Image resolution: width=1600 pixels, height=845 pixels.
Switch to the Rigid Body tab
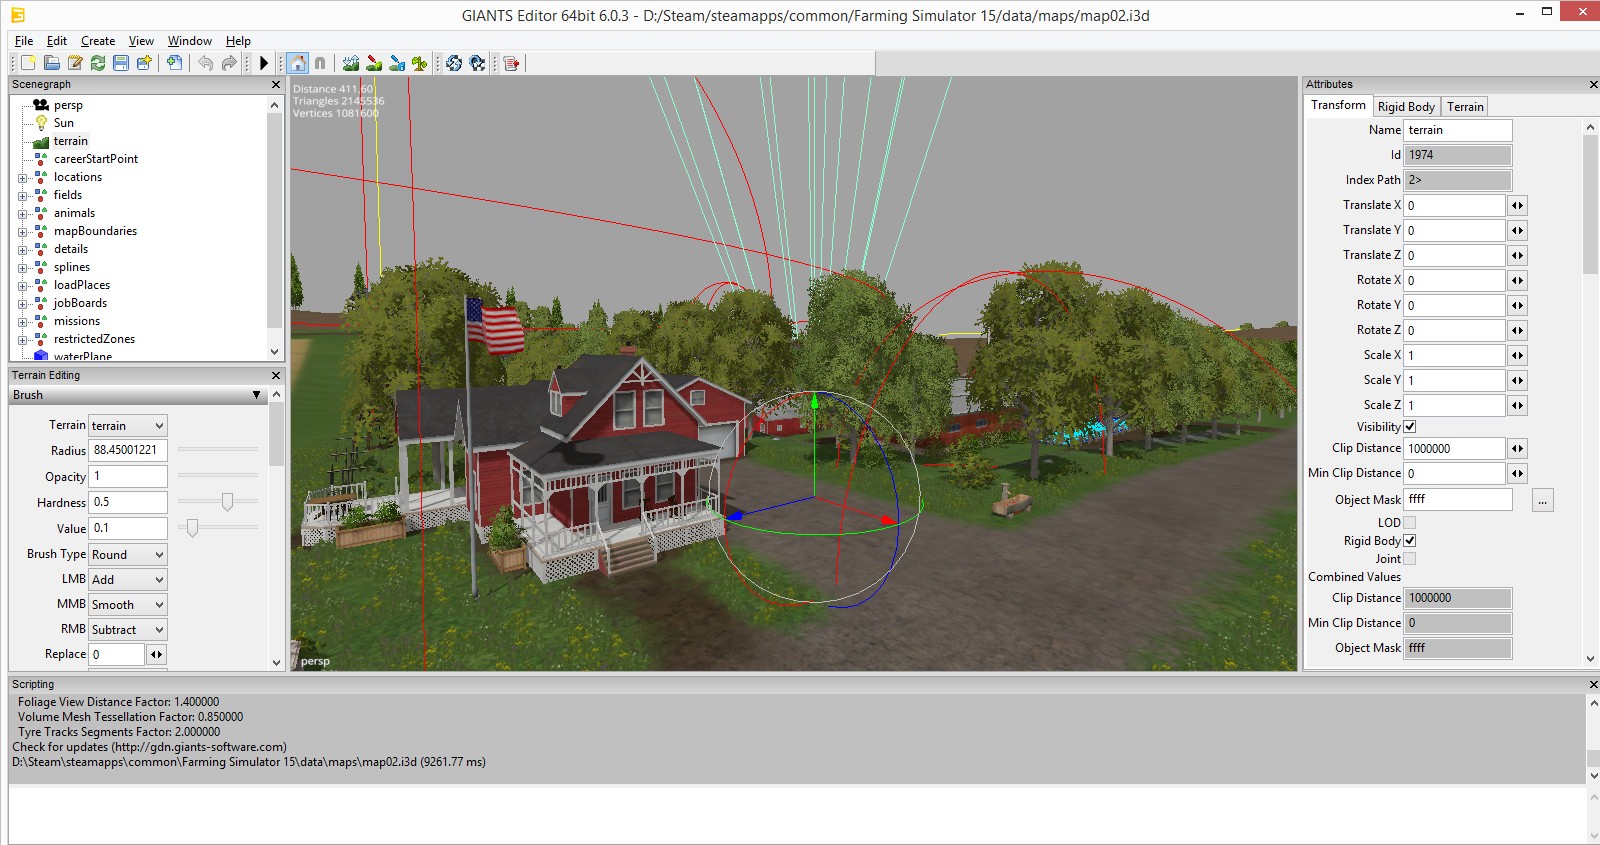coord(1406,107)
